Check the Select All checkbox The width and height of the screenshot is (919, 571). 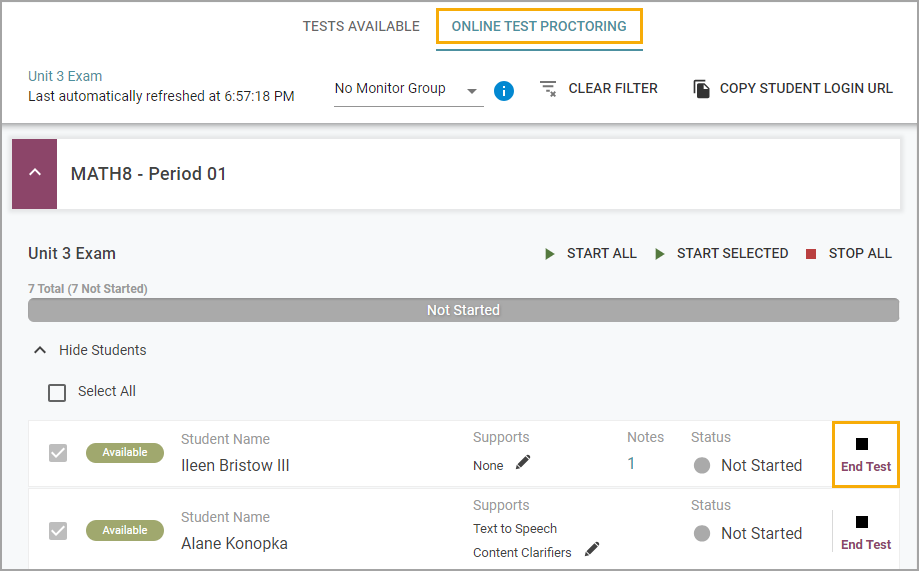[x=58, y=392]
